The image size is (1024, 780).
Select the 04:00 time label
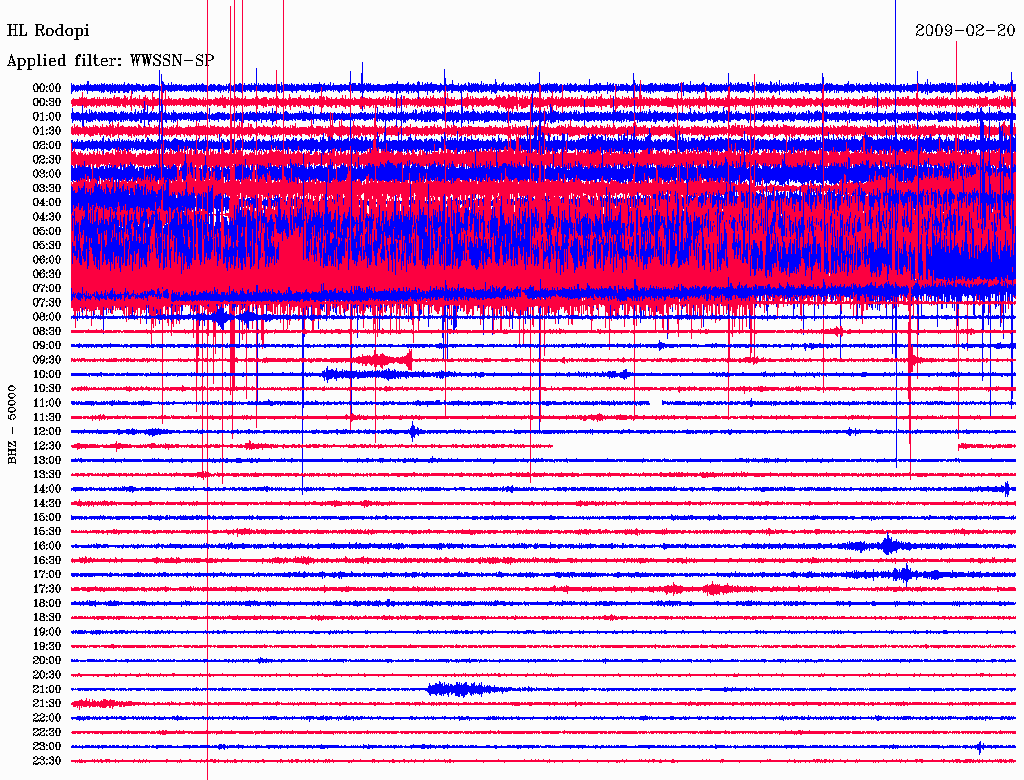[x=47, y=203]
